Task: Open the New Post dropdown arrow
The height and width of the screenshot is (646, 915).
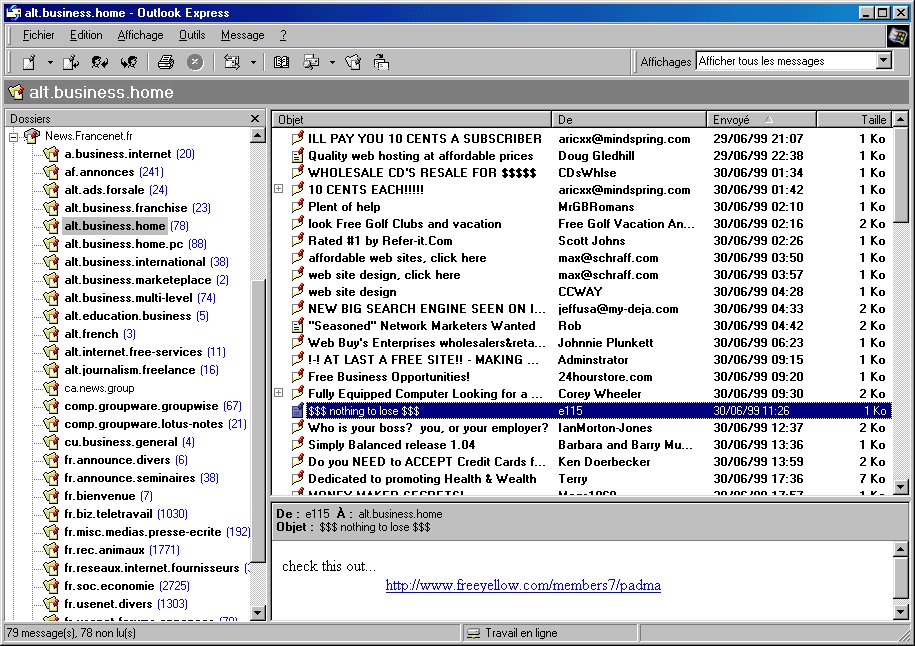Action: (x=50, y=62)
